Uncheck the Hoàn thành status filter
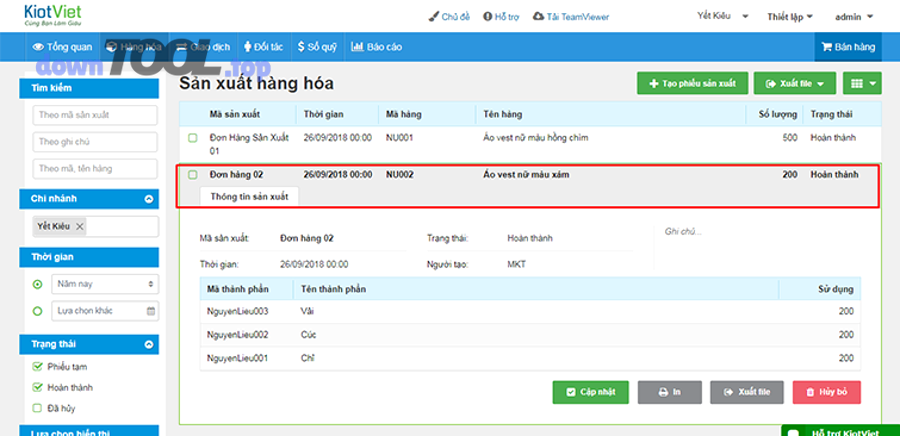900x436 pixels. tap(38, 387)
